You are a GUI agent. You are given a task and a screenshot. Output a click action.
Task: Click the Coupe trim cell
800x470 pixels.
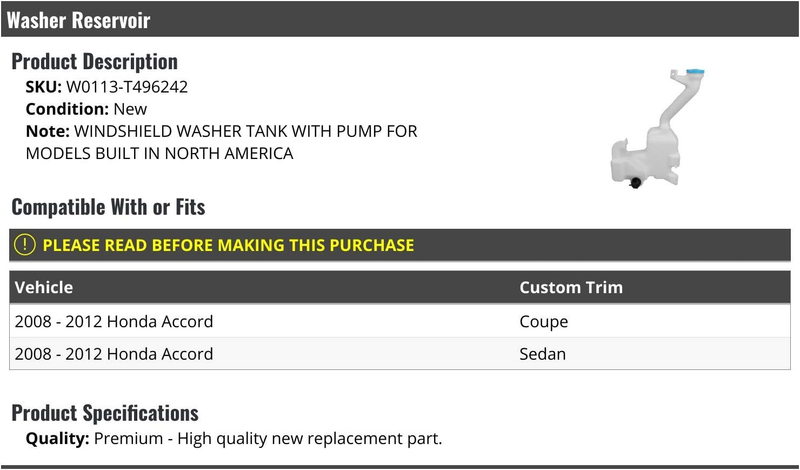(x=543, y=321)
